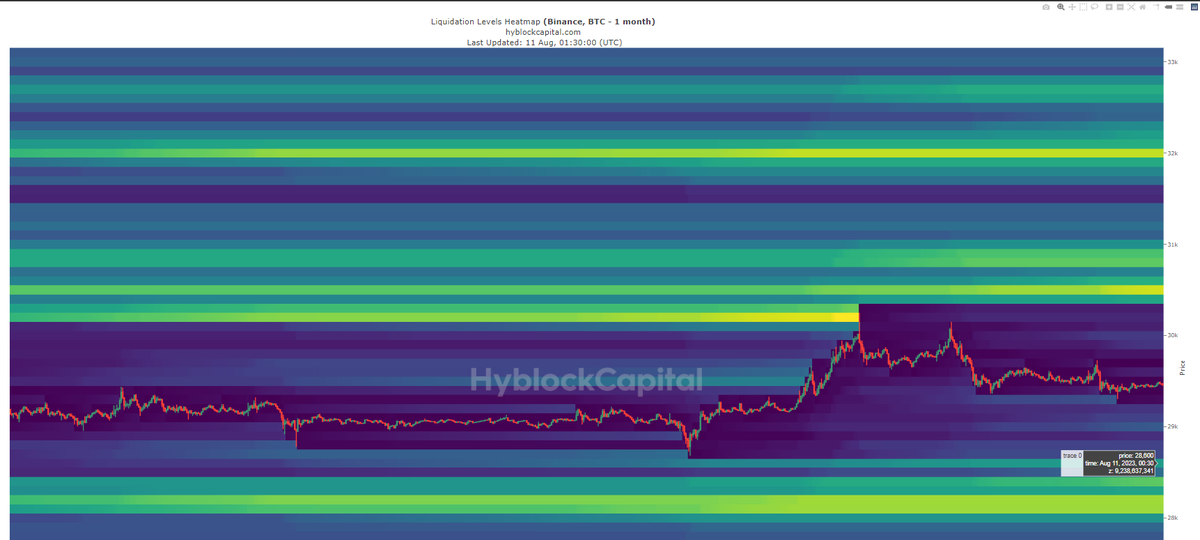Click the Zoom In plus icon
Viewport: 1200px width, 540px height.
click(1109, 7)
